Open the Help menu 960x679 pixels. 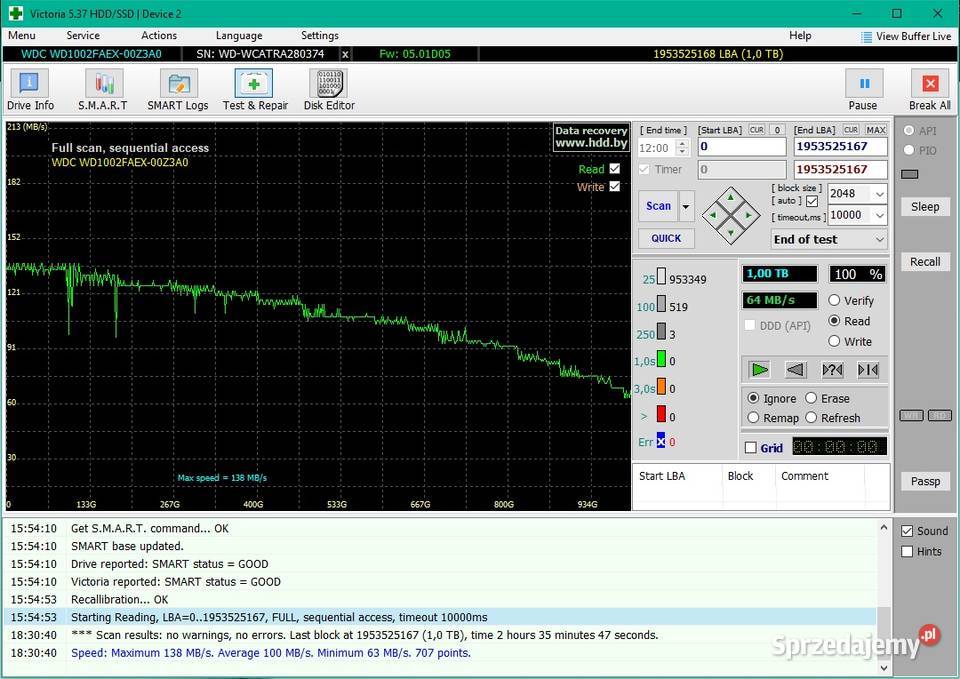point(800,36)
